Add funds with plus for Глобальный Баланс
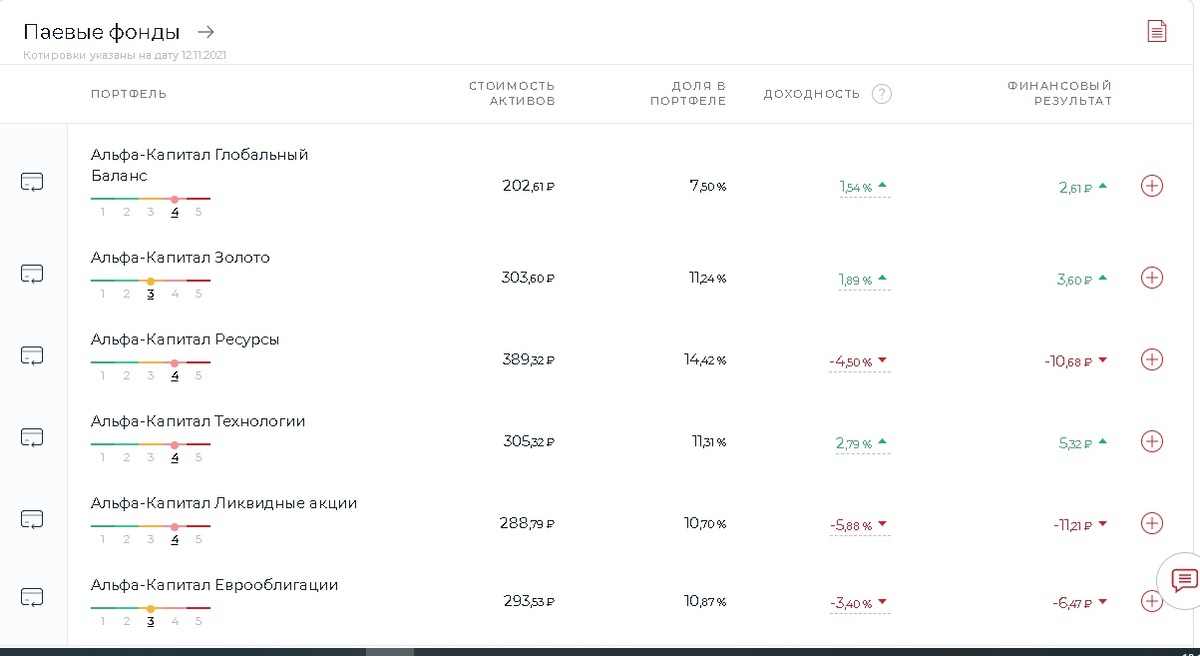 tap(1152, 186)
